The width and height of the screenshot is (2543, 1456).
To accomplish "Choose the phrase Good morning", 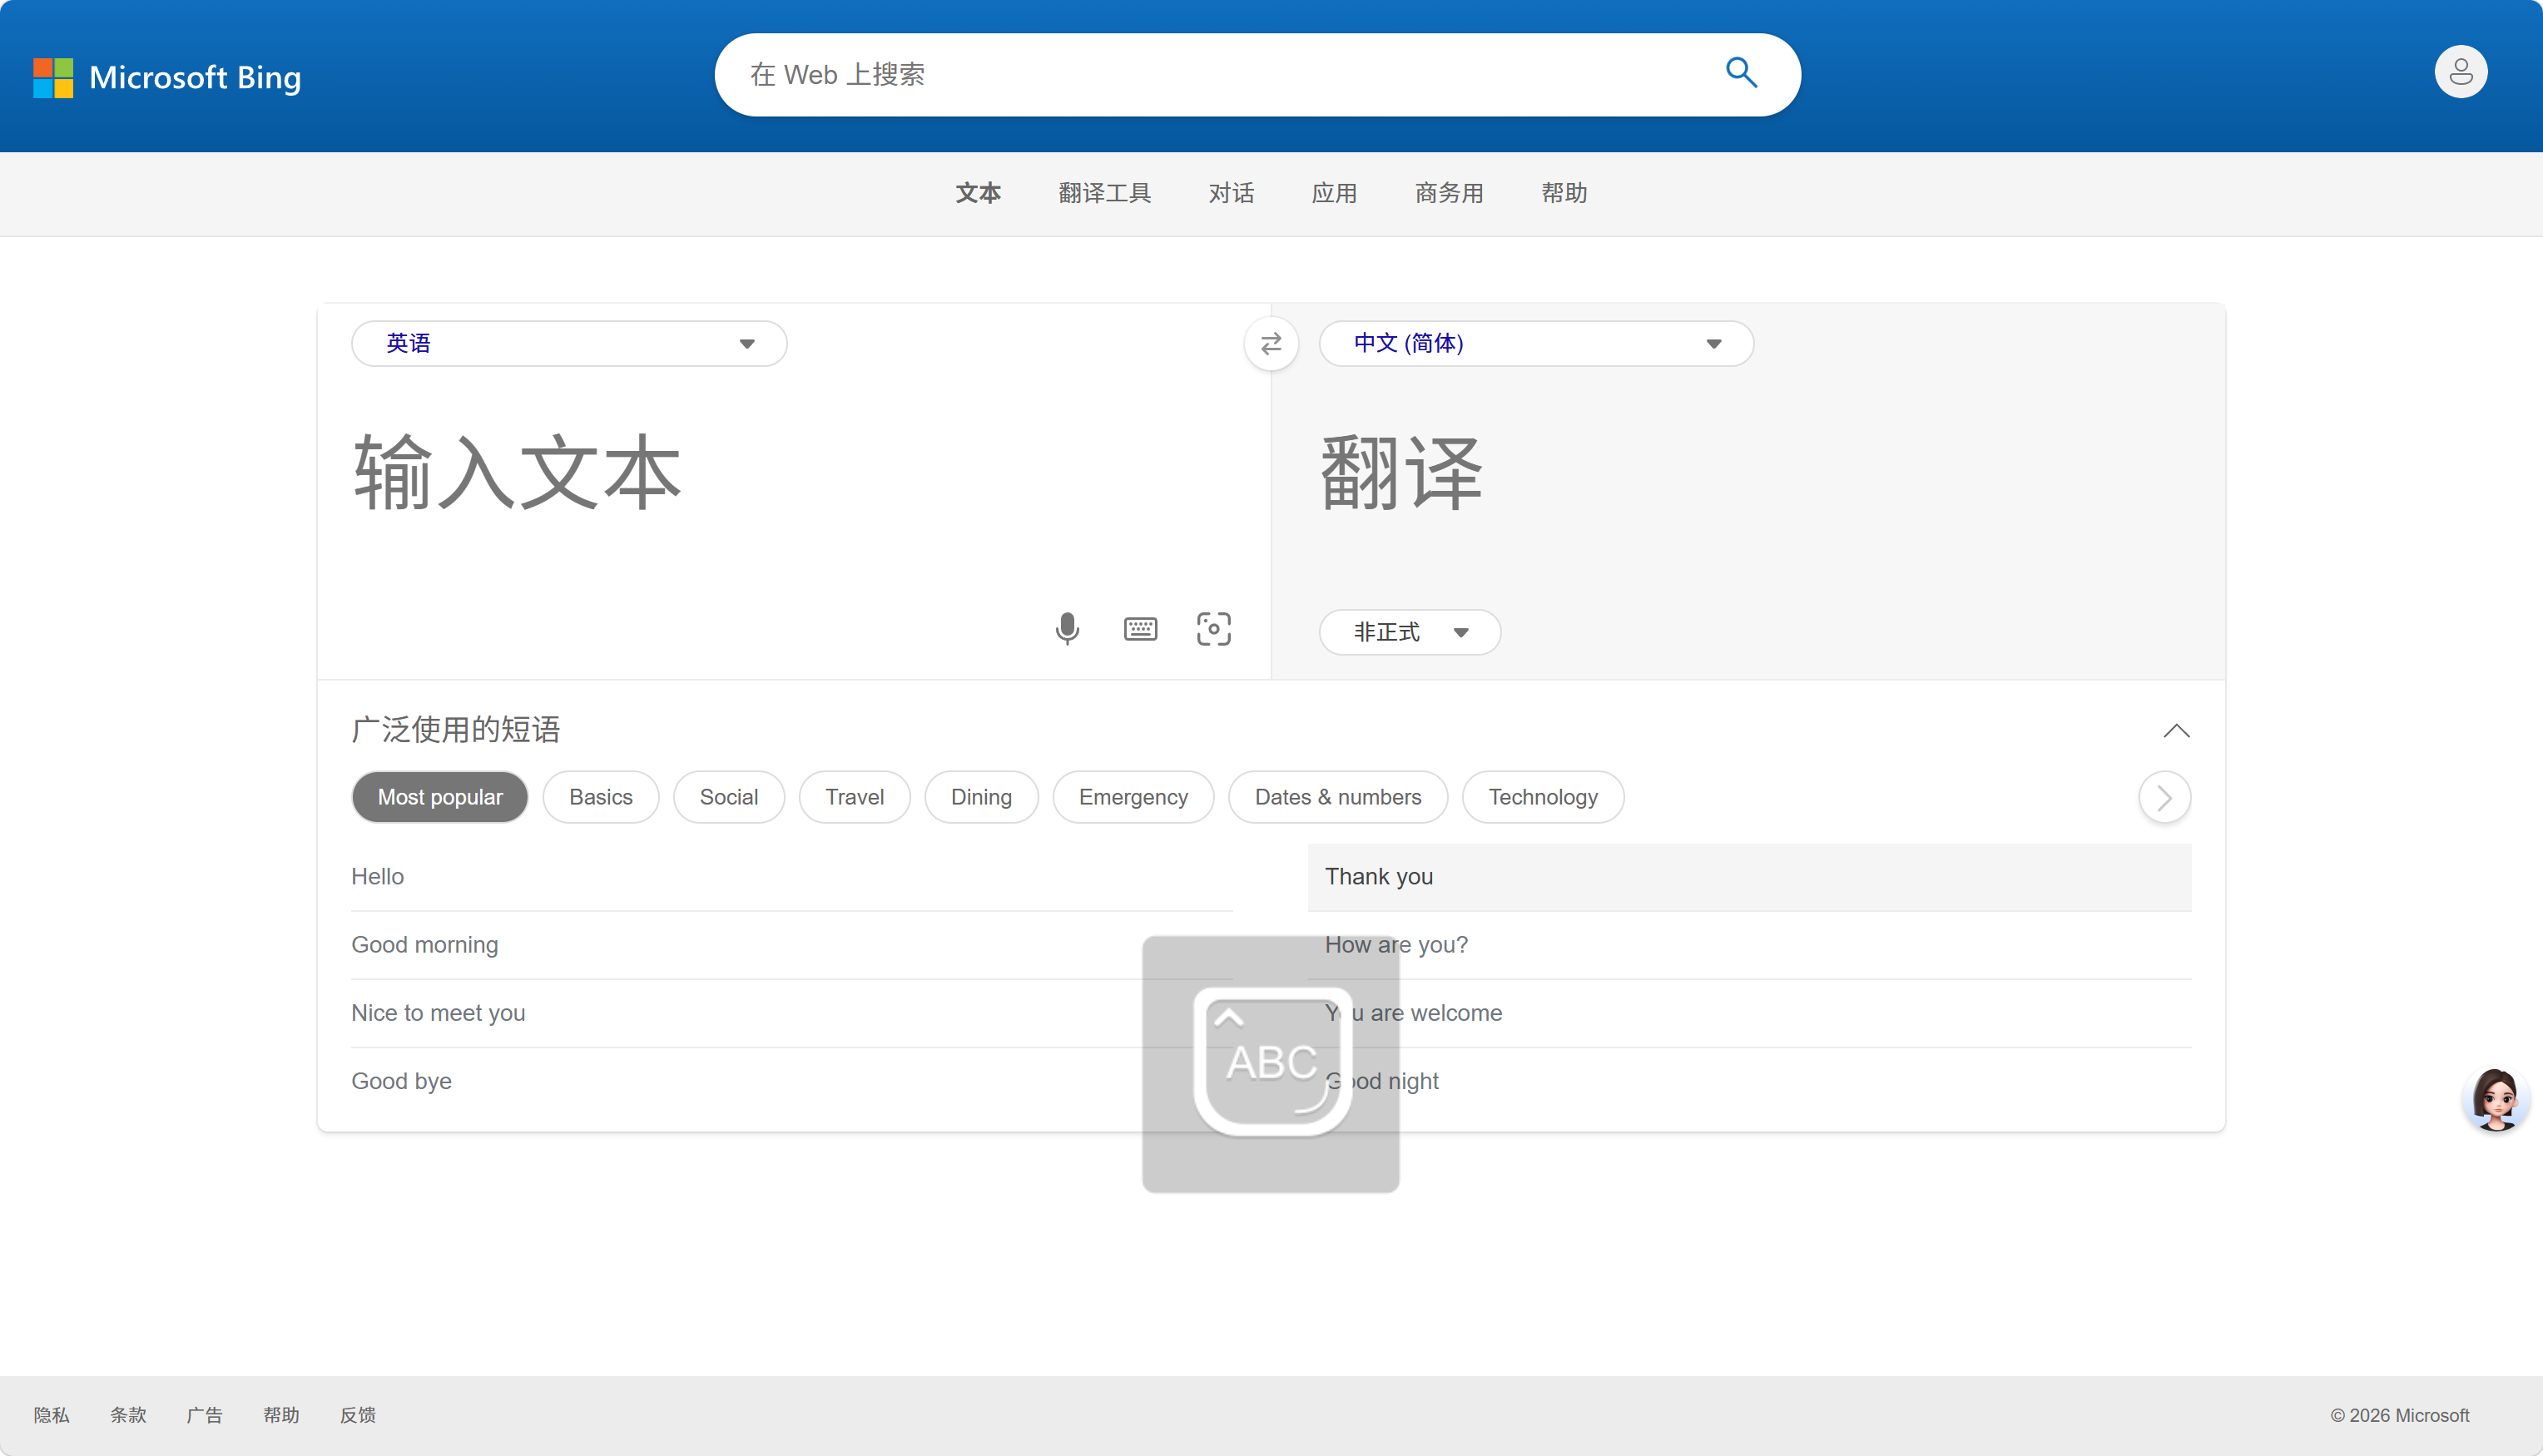I will click(792, 945).
